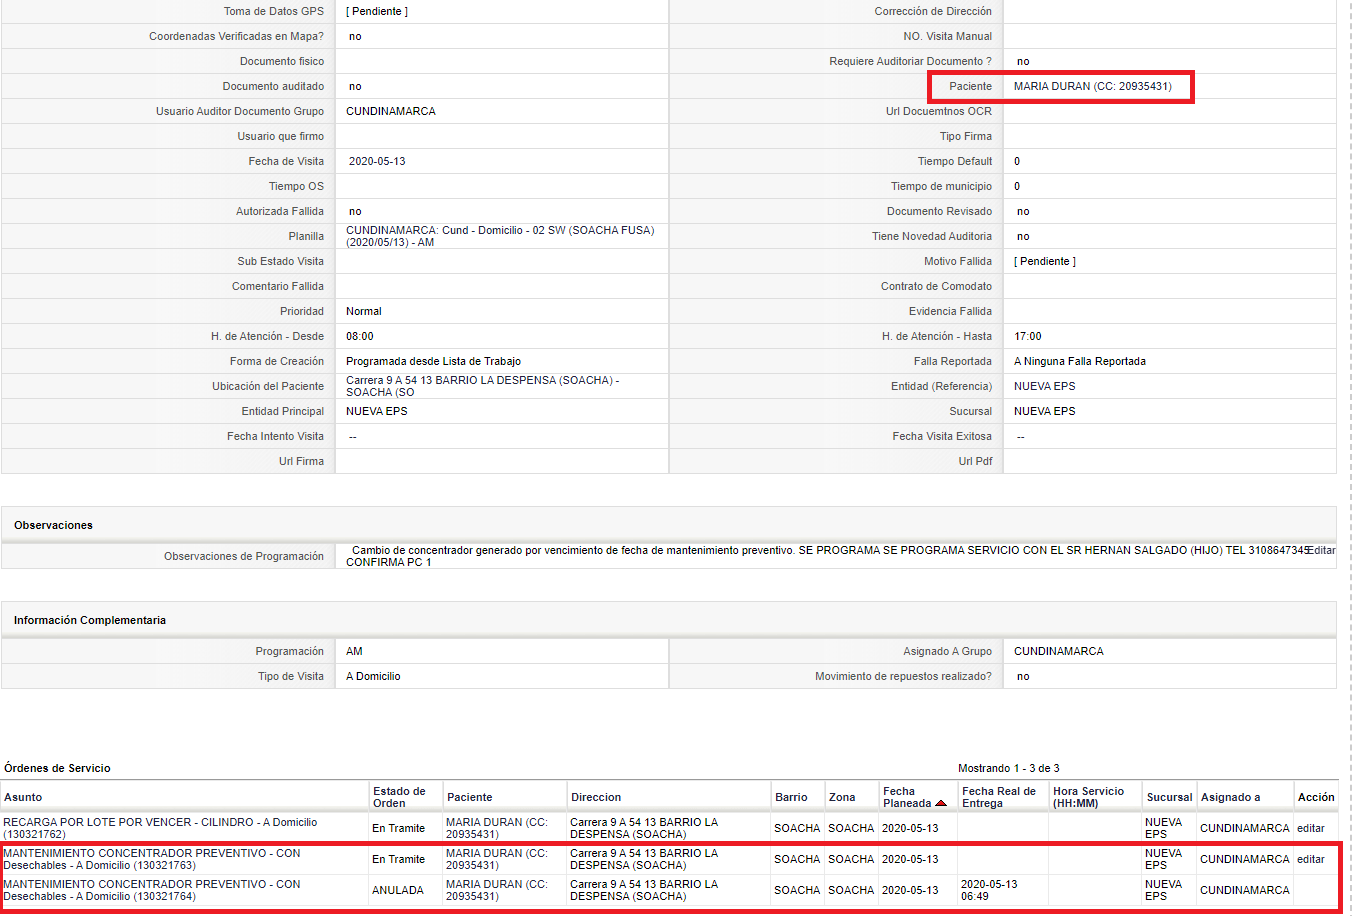Click Tipo de Visita value A Domicilio
1353x916 pixels.
[373, 676]
